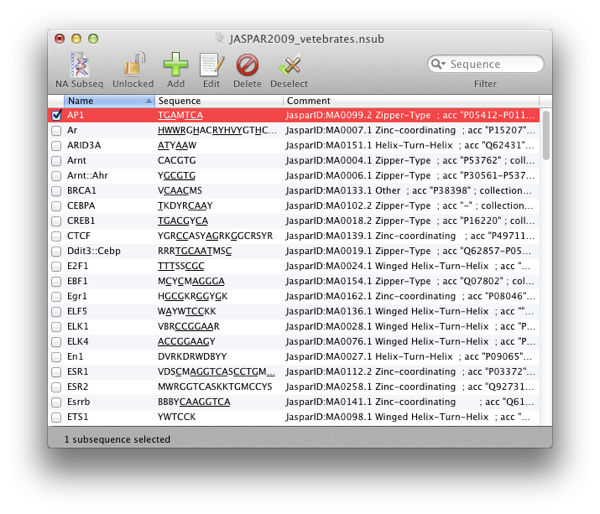Select the sequence CACGTG

(x=176, y=160)
